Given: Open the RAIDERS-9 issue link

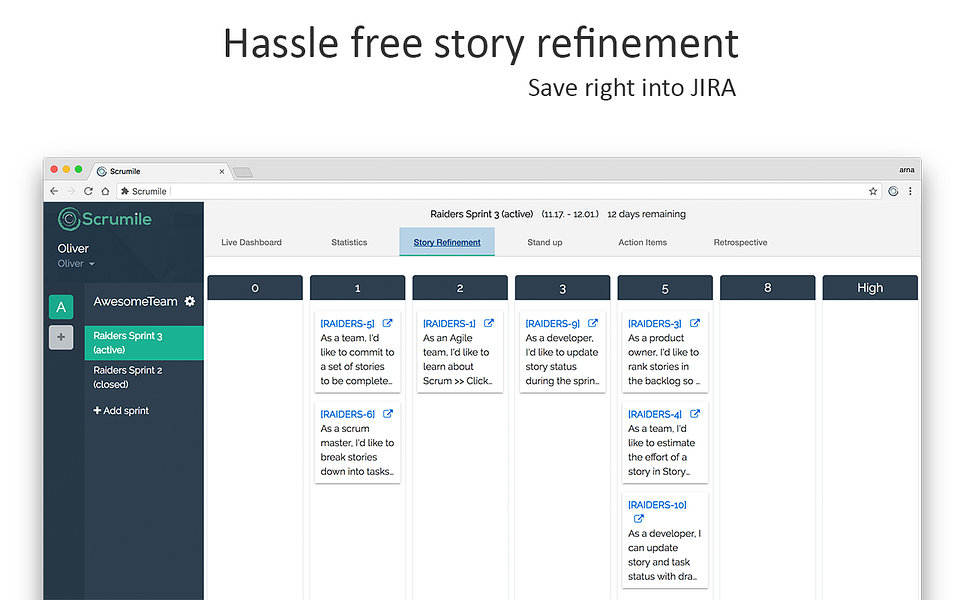Looking at the screenshot, I should point(552,324).
